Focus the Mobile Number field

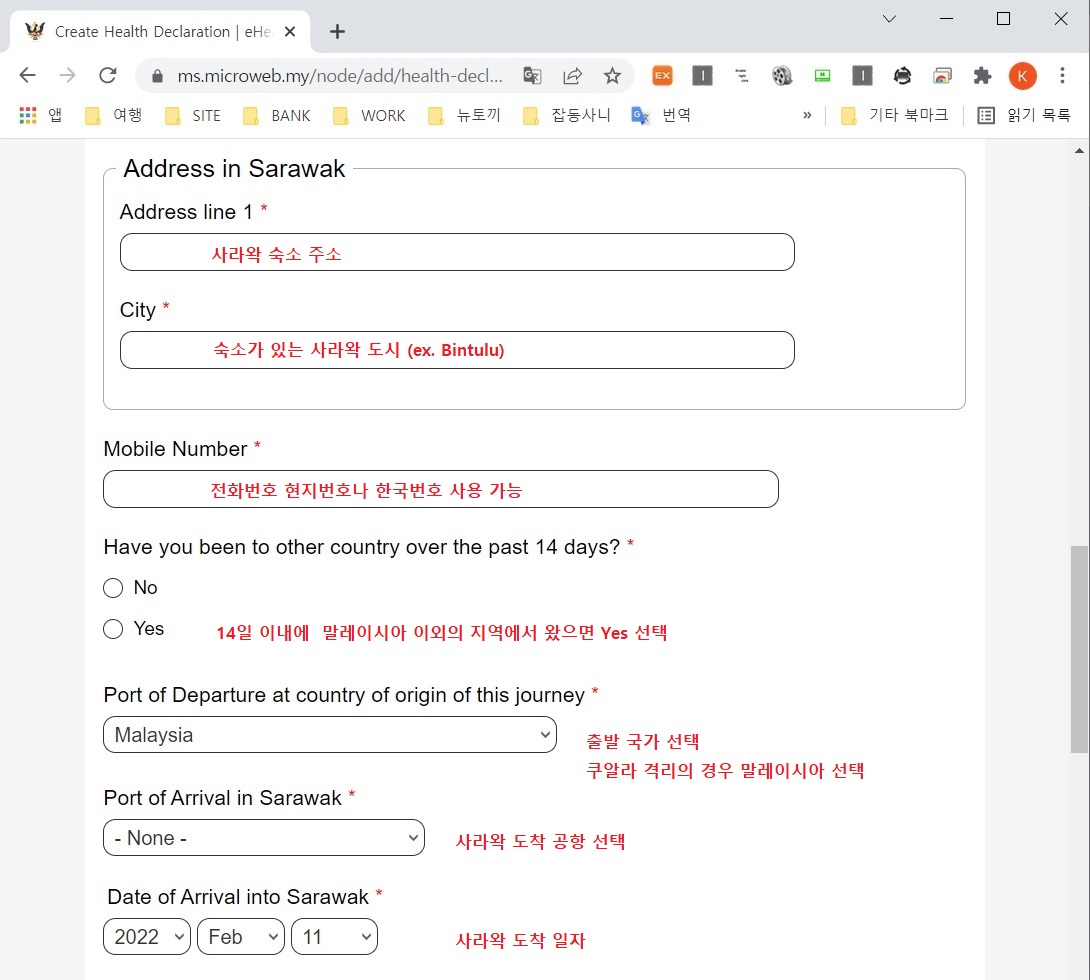(441, 489)
